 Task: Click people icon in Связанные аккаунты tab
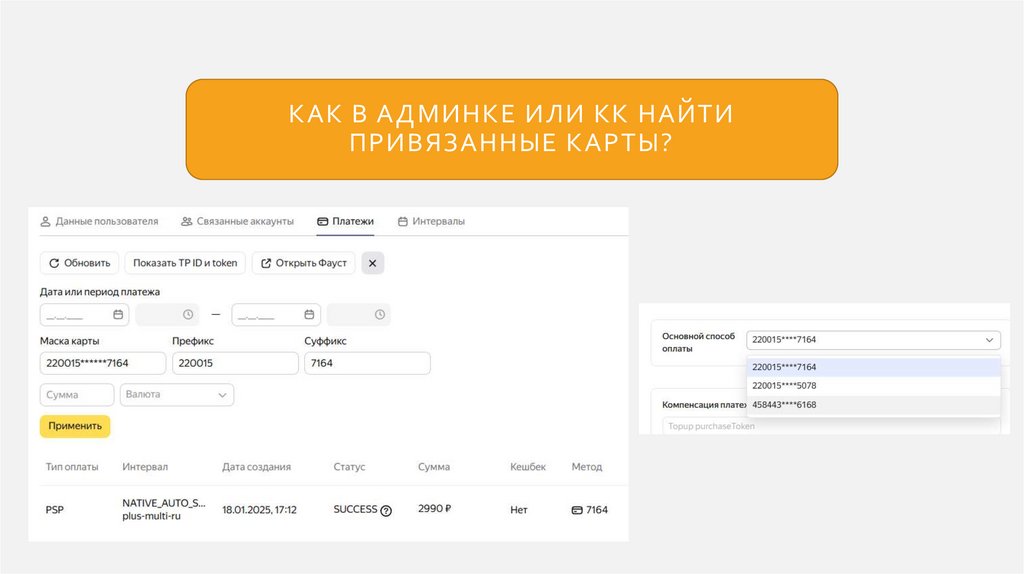[187, 221]
